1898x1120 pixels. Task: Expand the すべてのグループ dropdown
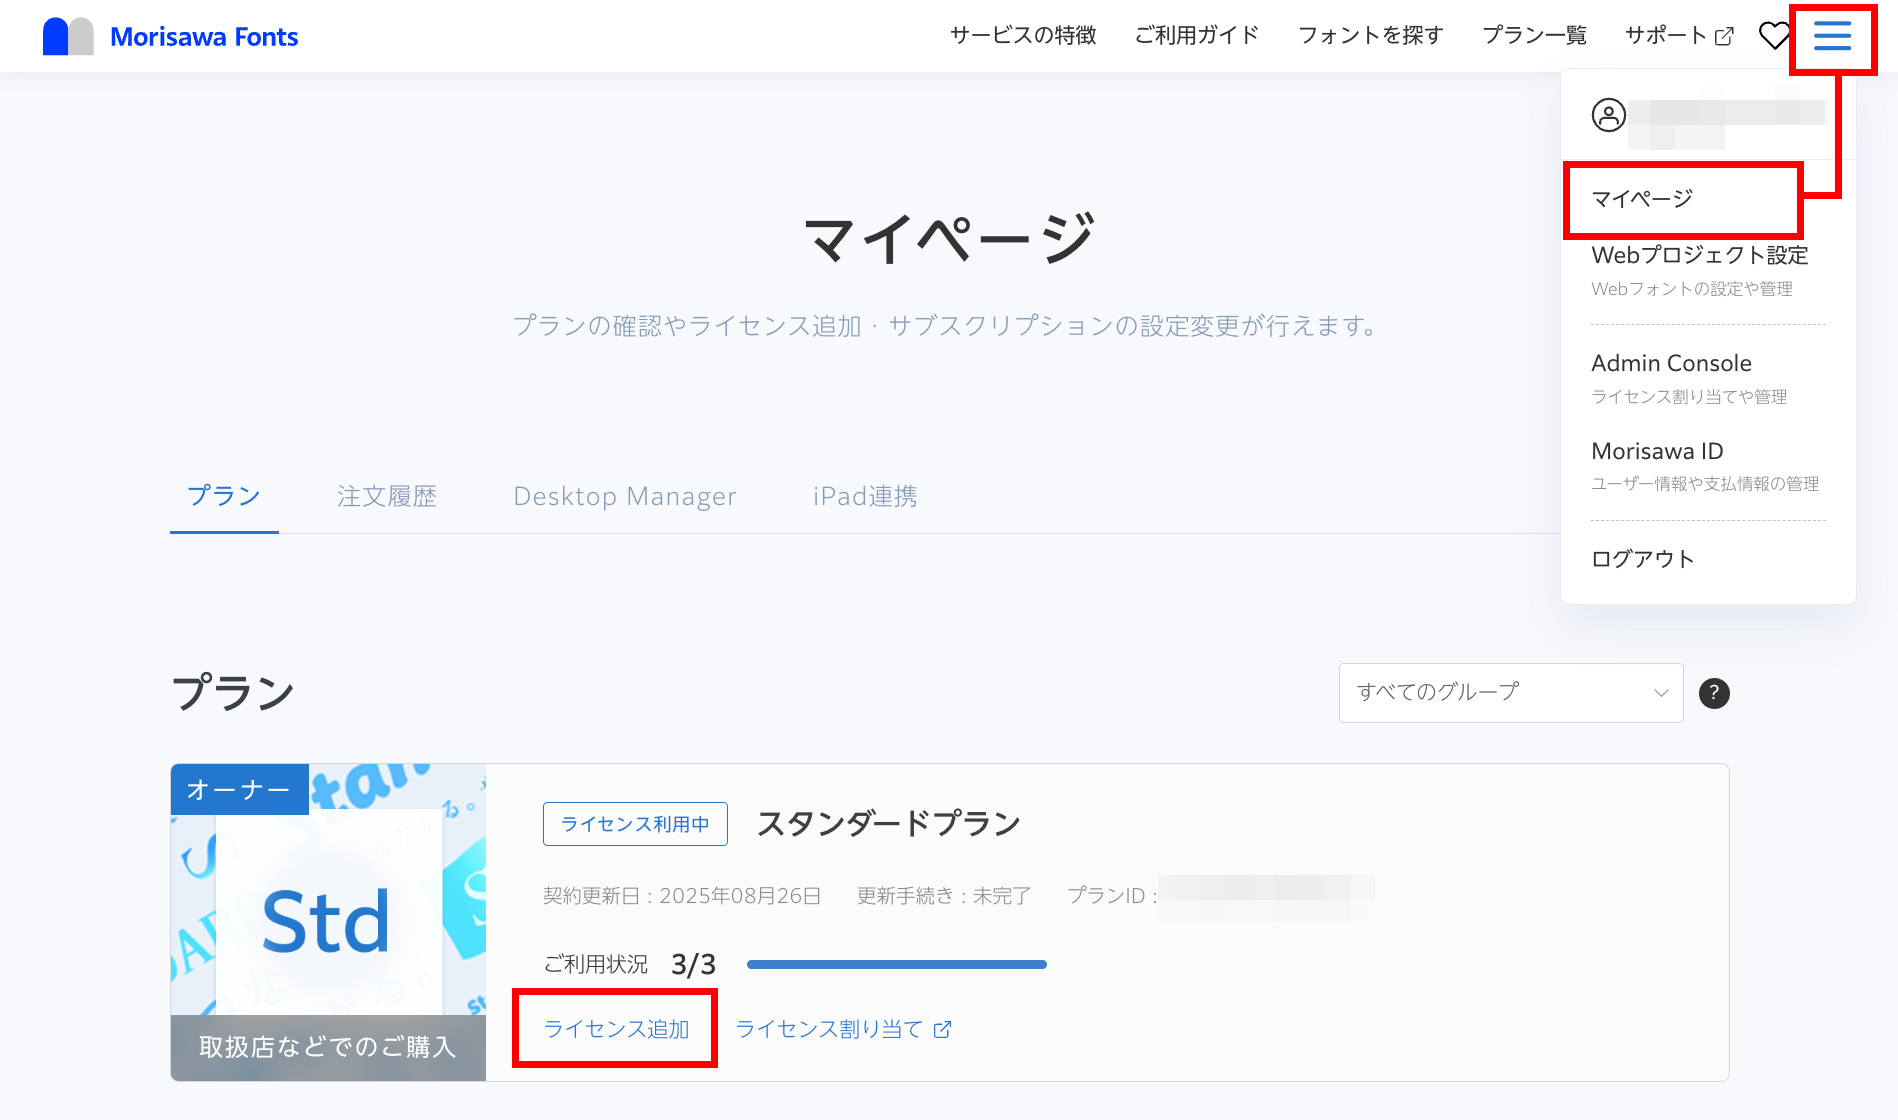tap(1511, 692)
